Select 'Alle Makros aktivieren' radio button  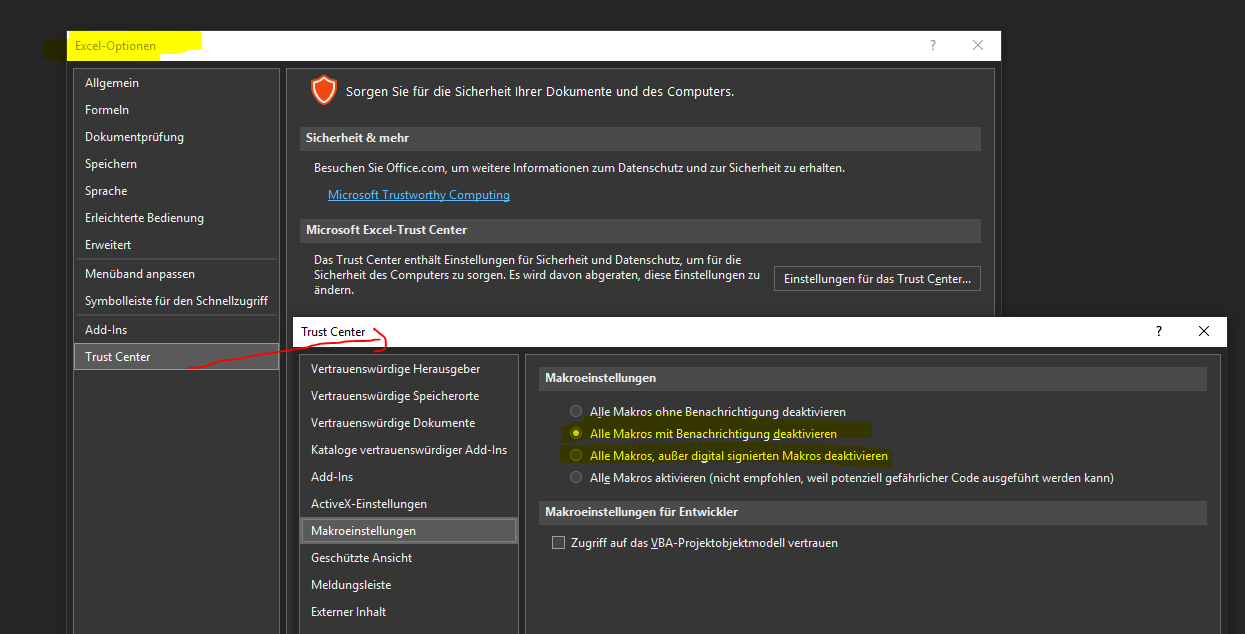(575, 478)
